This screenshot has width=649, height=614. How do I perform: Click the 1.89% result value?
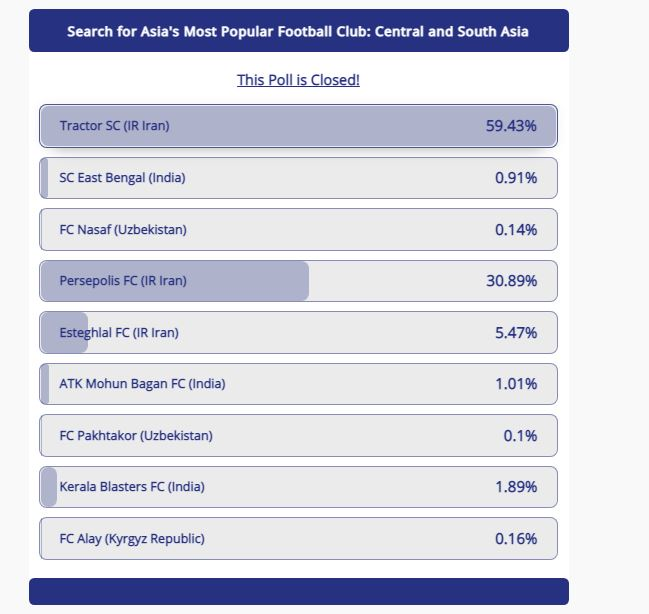(x=516, y=487)
